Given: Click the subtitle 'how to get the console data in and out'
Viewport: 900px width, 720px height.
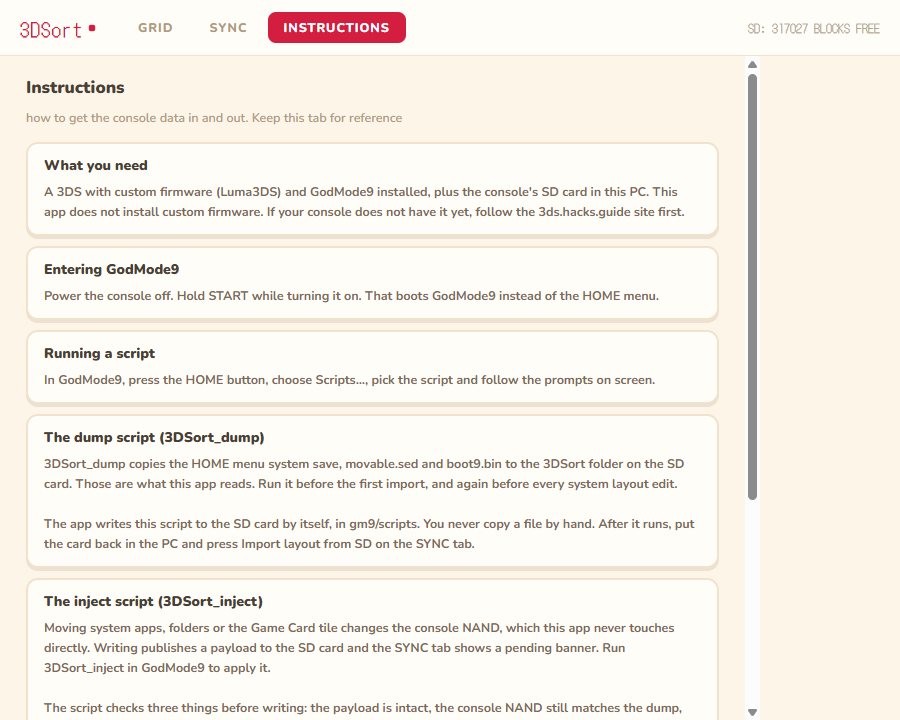Looking at the screenshot, I should [214, 118].
